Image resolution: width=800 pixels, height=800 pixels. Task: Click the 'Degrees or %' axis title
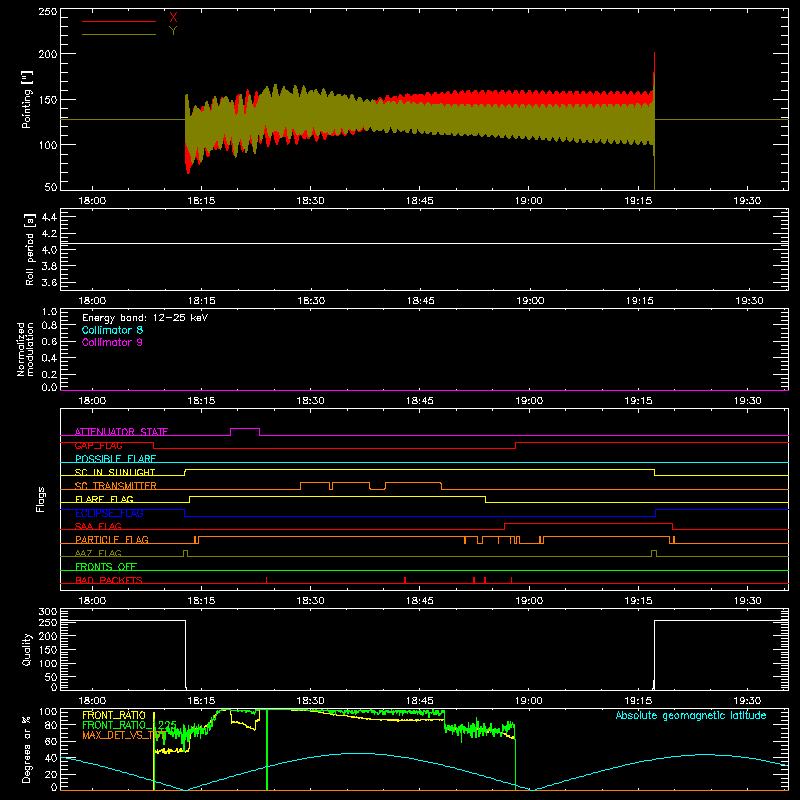[x=27, y=749]
